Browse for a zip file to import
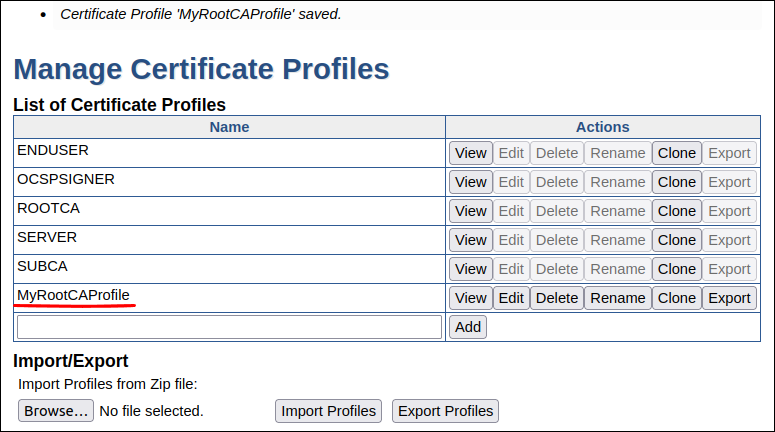The height and width of the screenshot is (432, 775). [x=56, y=411]
